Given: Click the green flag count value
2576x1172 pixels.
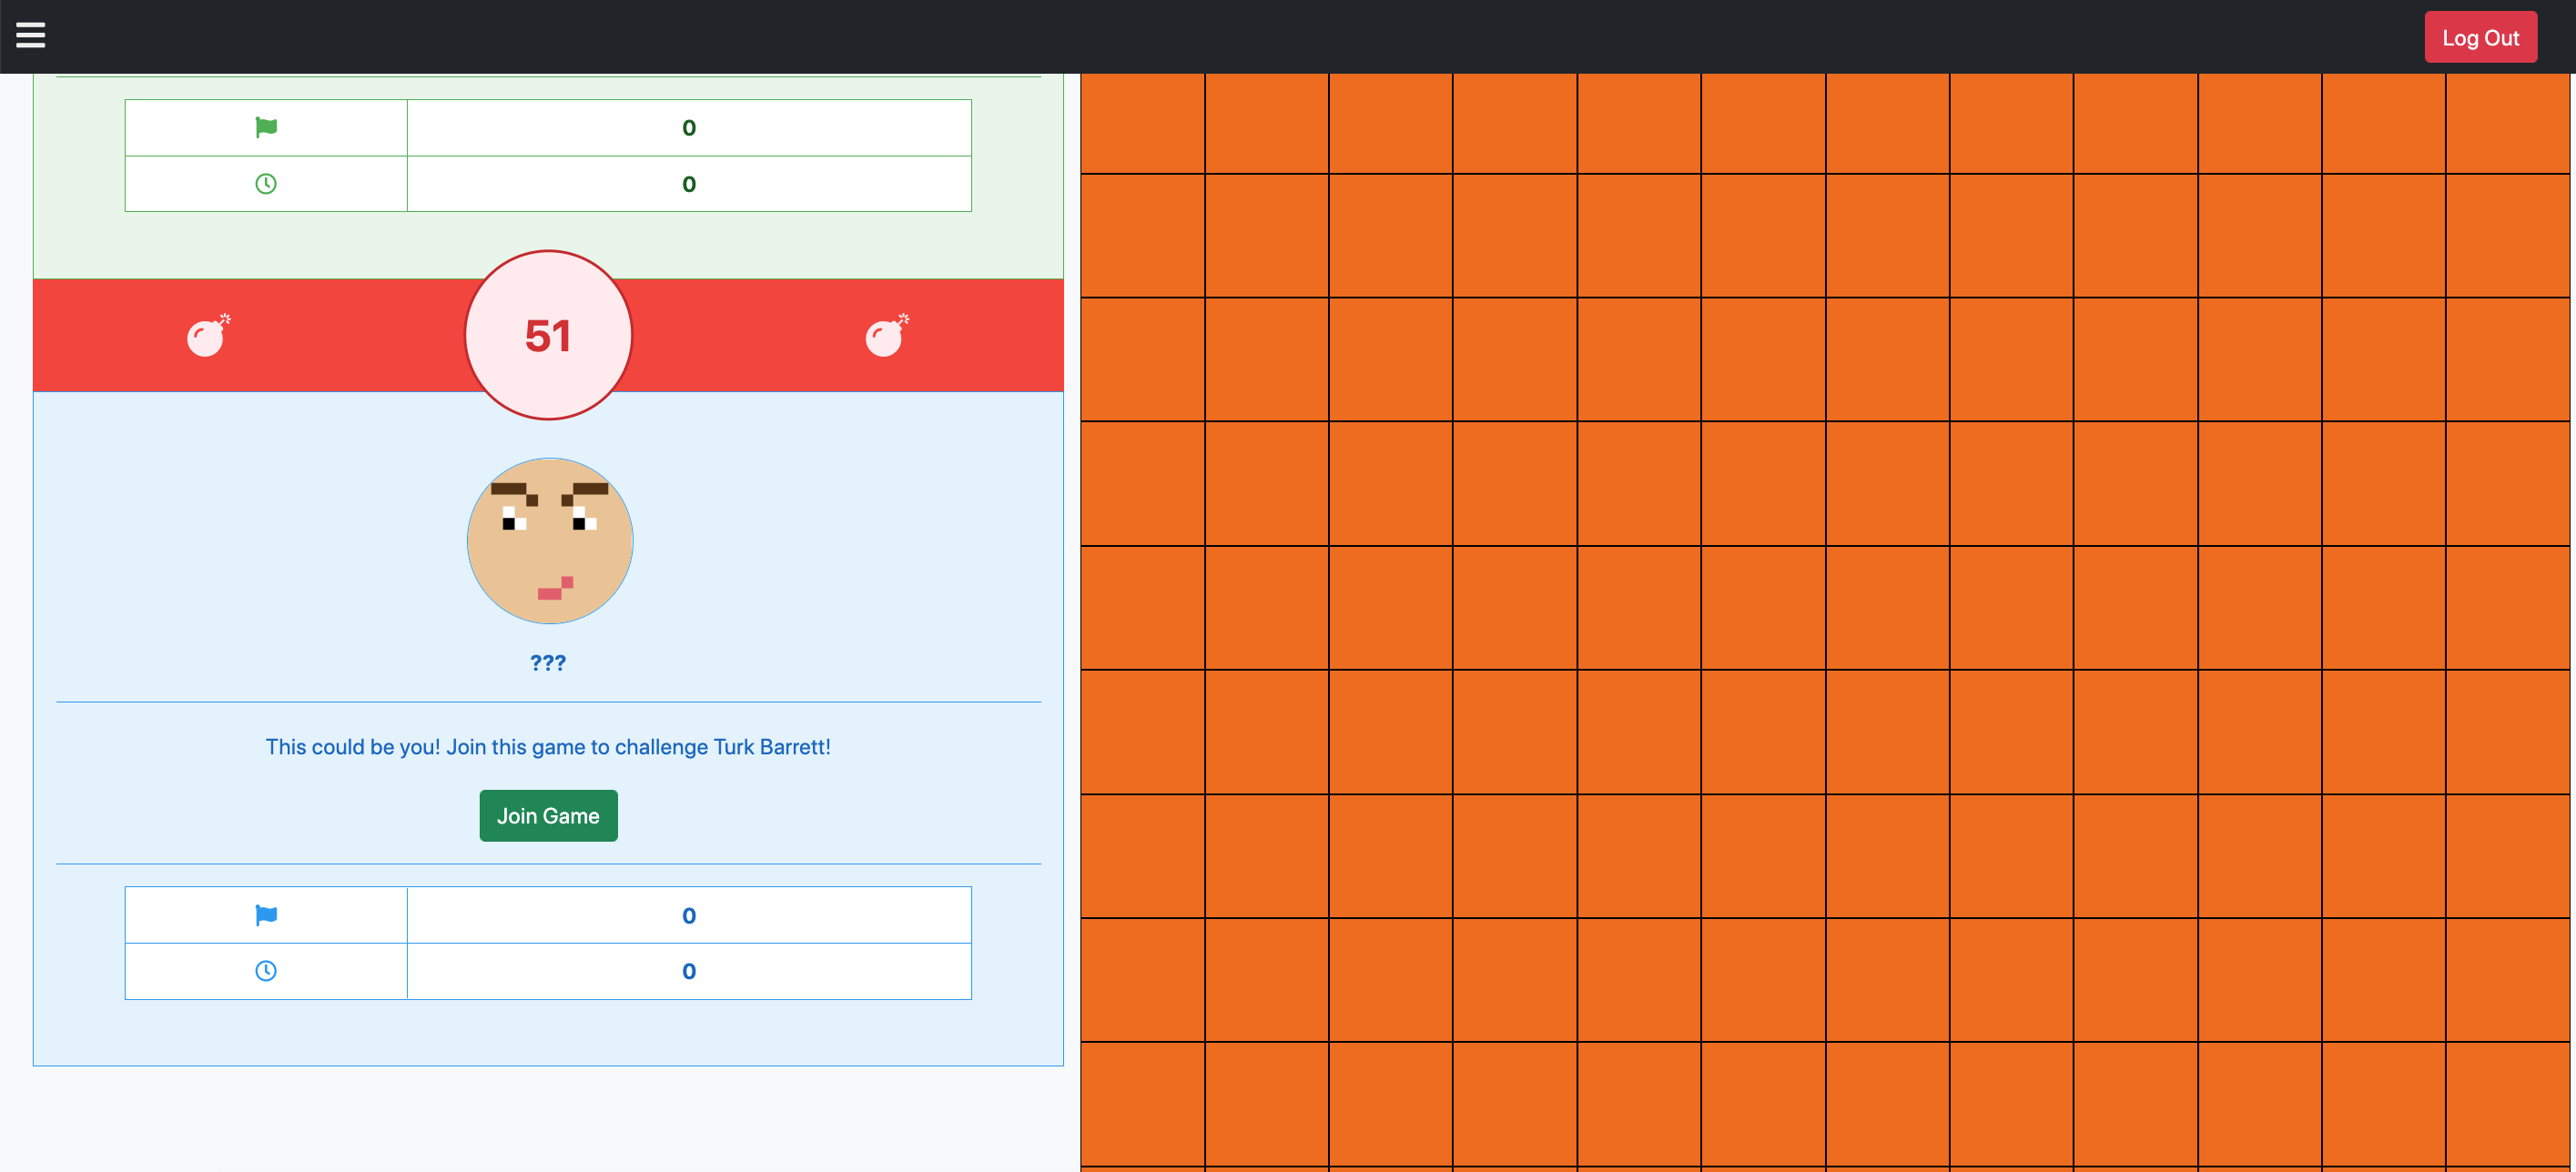Looking at the screenshot, I should click(688, 127).
